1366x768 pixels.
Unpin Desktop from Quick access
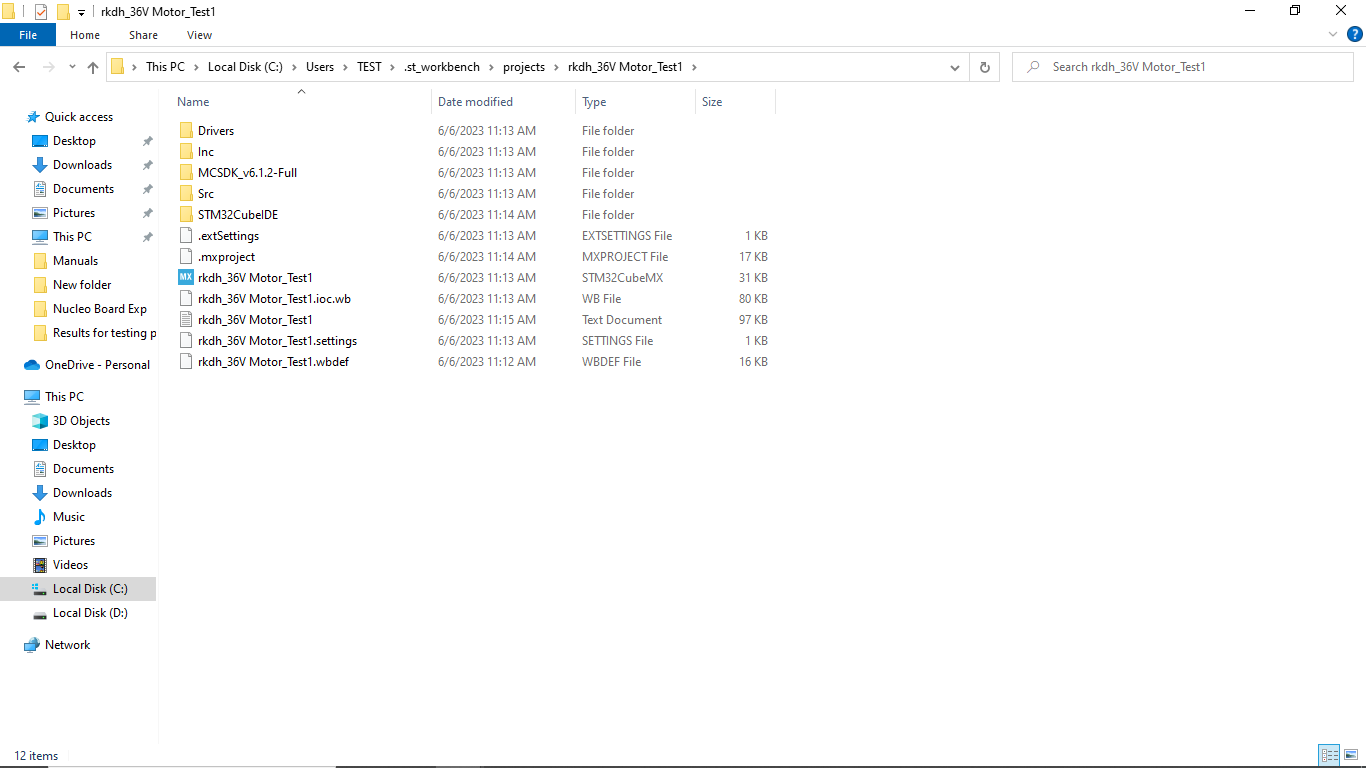coord(147,140)
